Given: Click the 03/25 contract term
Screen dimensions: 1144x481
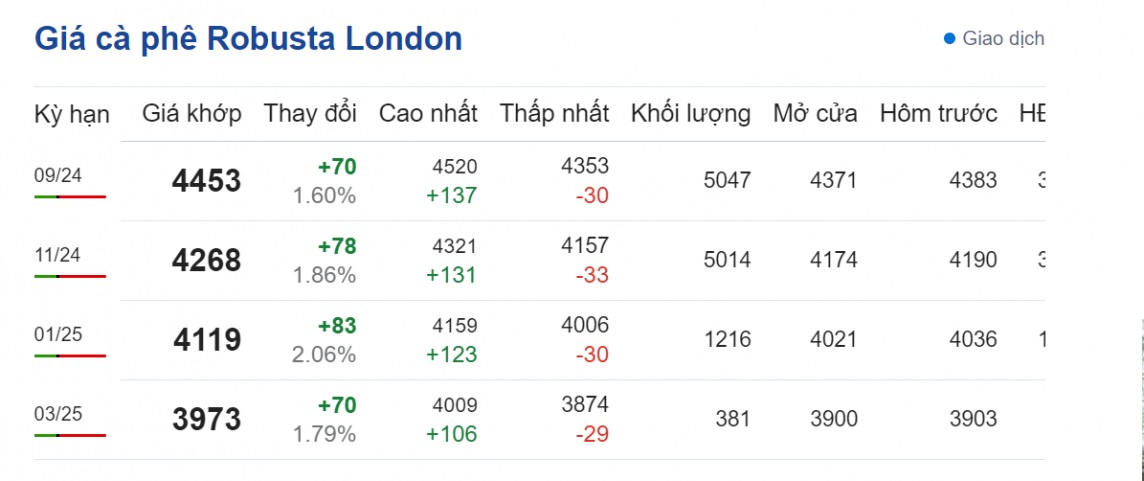Looking at the screenshot, I should click(58, 414).
